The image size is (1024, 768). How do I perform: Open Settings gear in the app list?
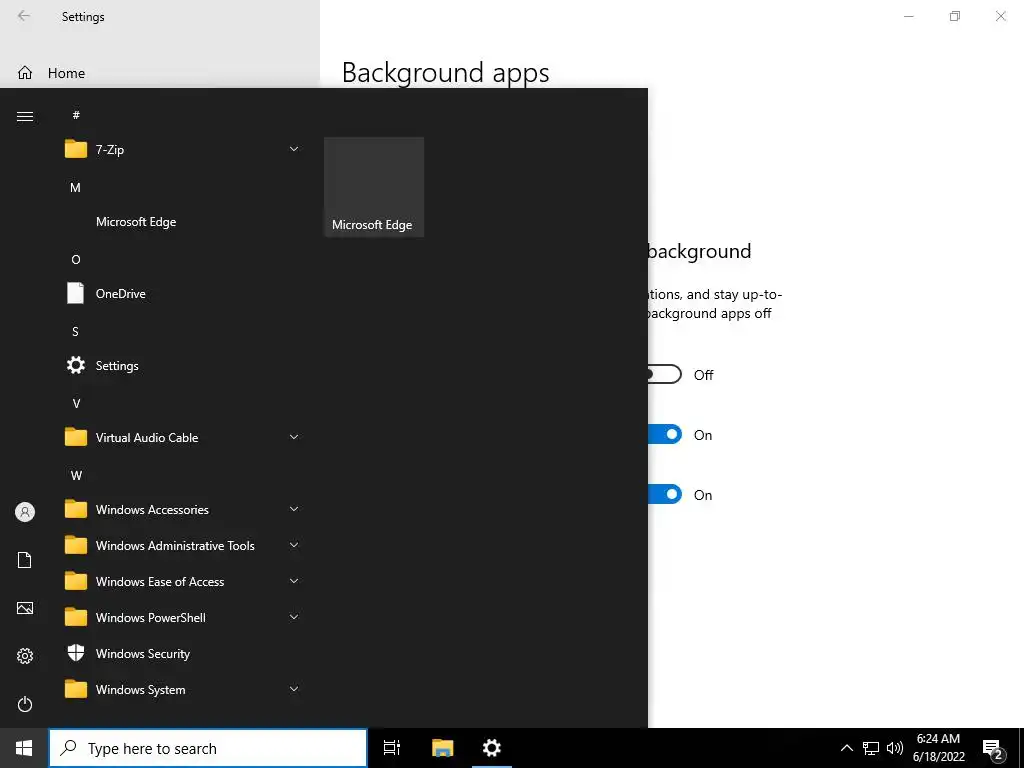[x=183, y=366]
